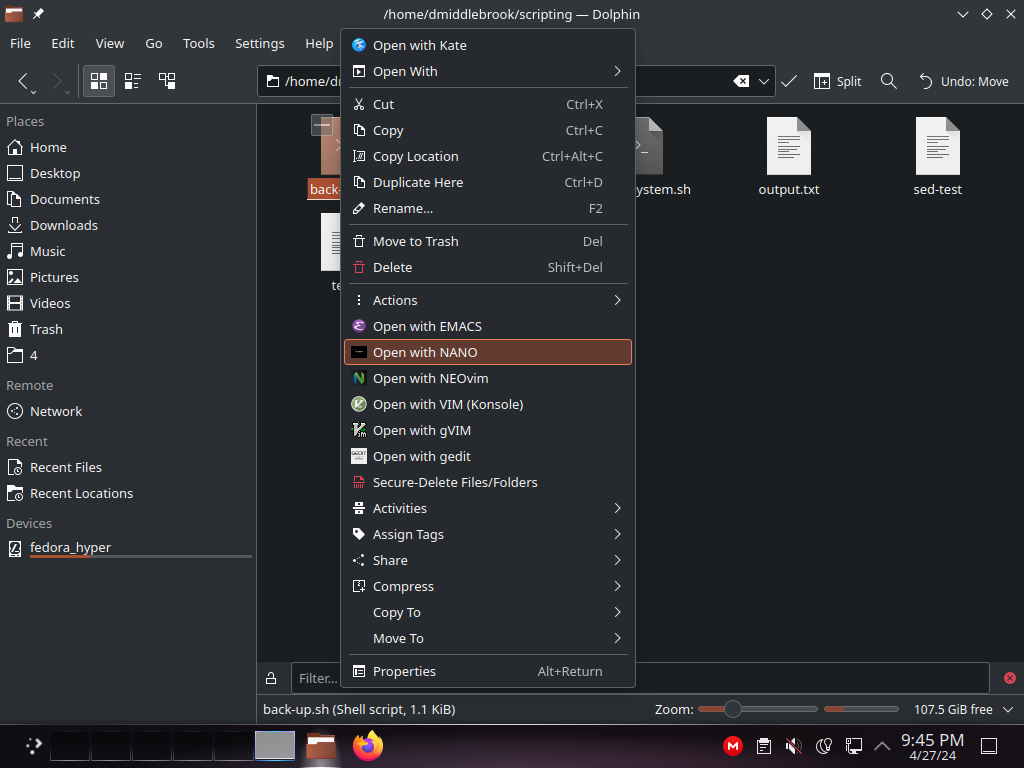Open the Settings menu
This screenshot has width=1024, height=768.
259,43
